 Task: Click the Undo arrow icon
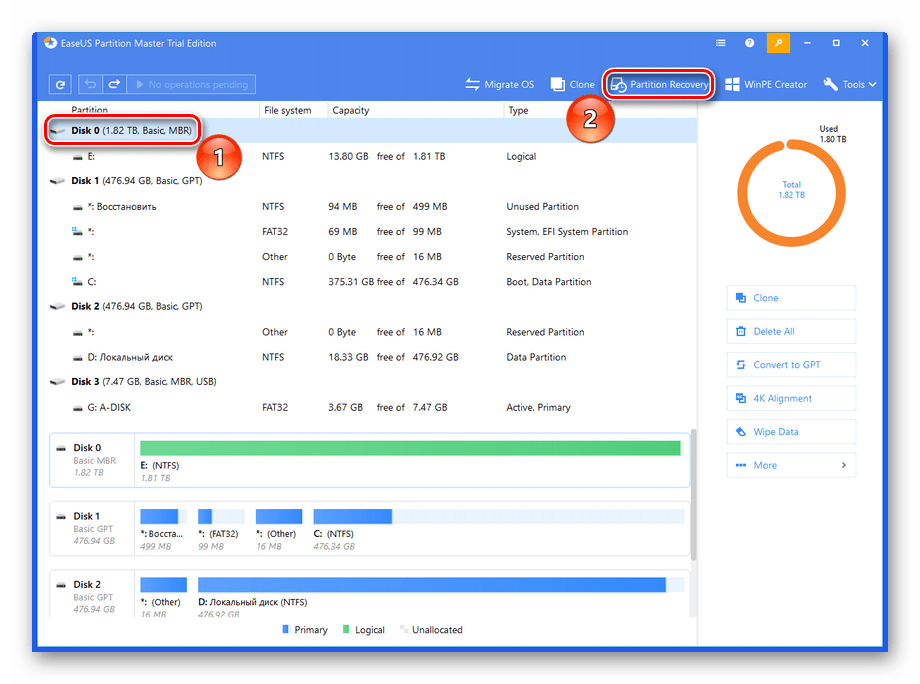(92, 85)
